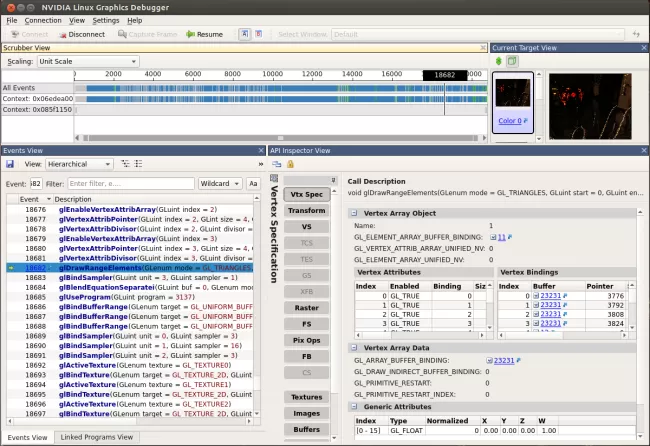
Task: Toggle the Aa case-sensitive button
Action: (x=253, y=184)
